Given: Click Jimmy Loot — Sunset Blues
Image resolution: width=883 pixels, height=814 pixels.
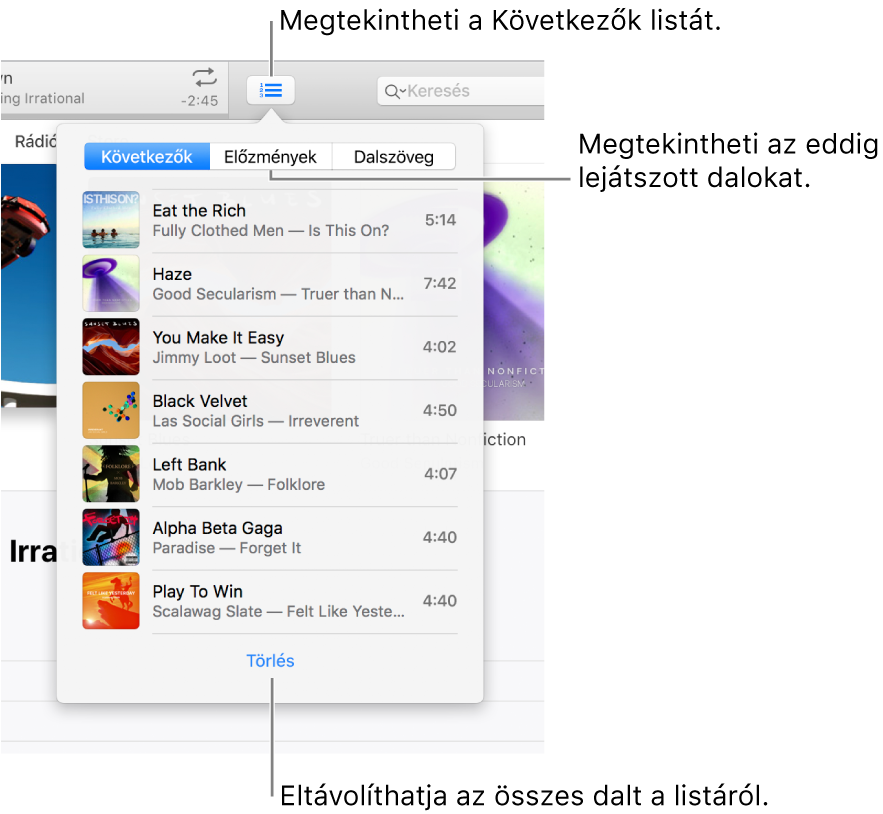Looking at the screenshot, I should 254,358.
